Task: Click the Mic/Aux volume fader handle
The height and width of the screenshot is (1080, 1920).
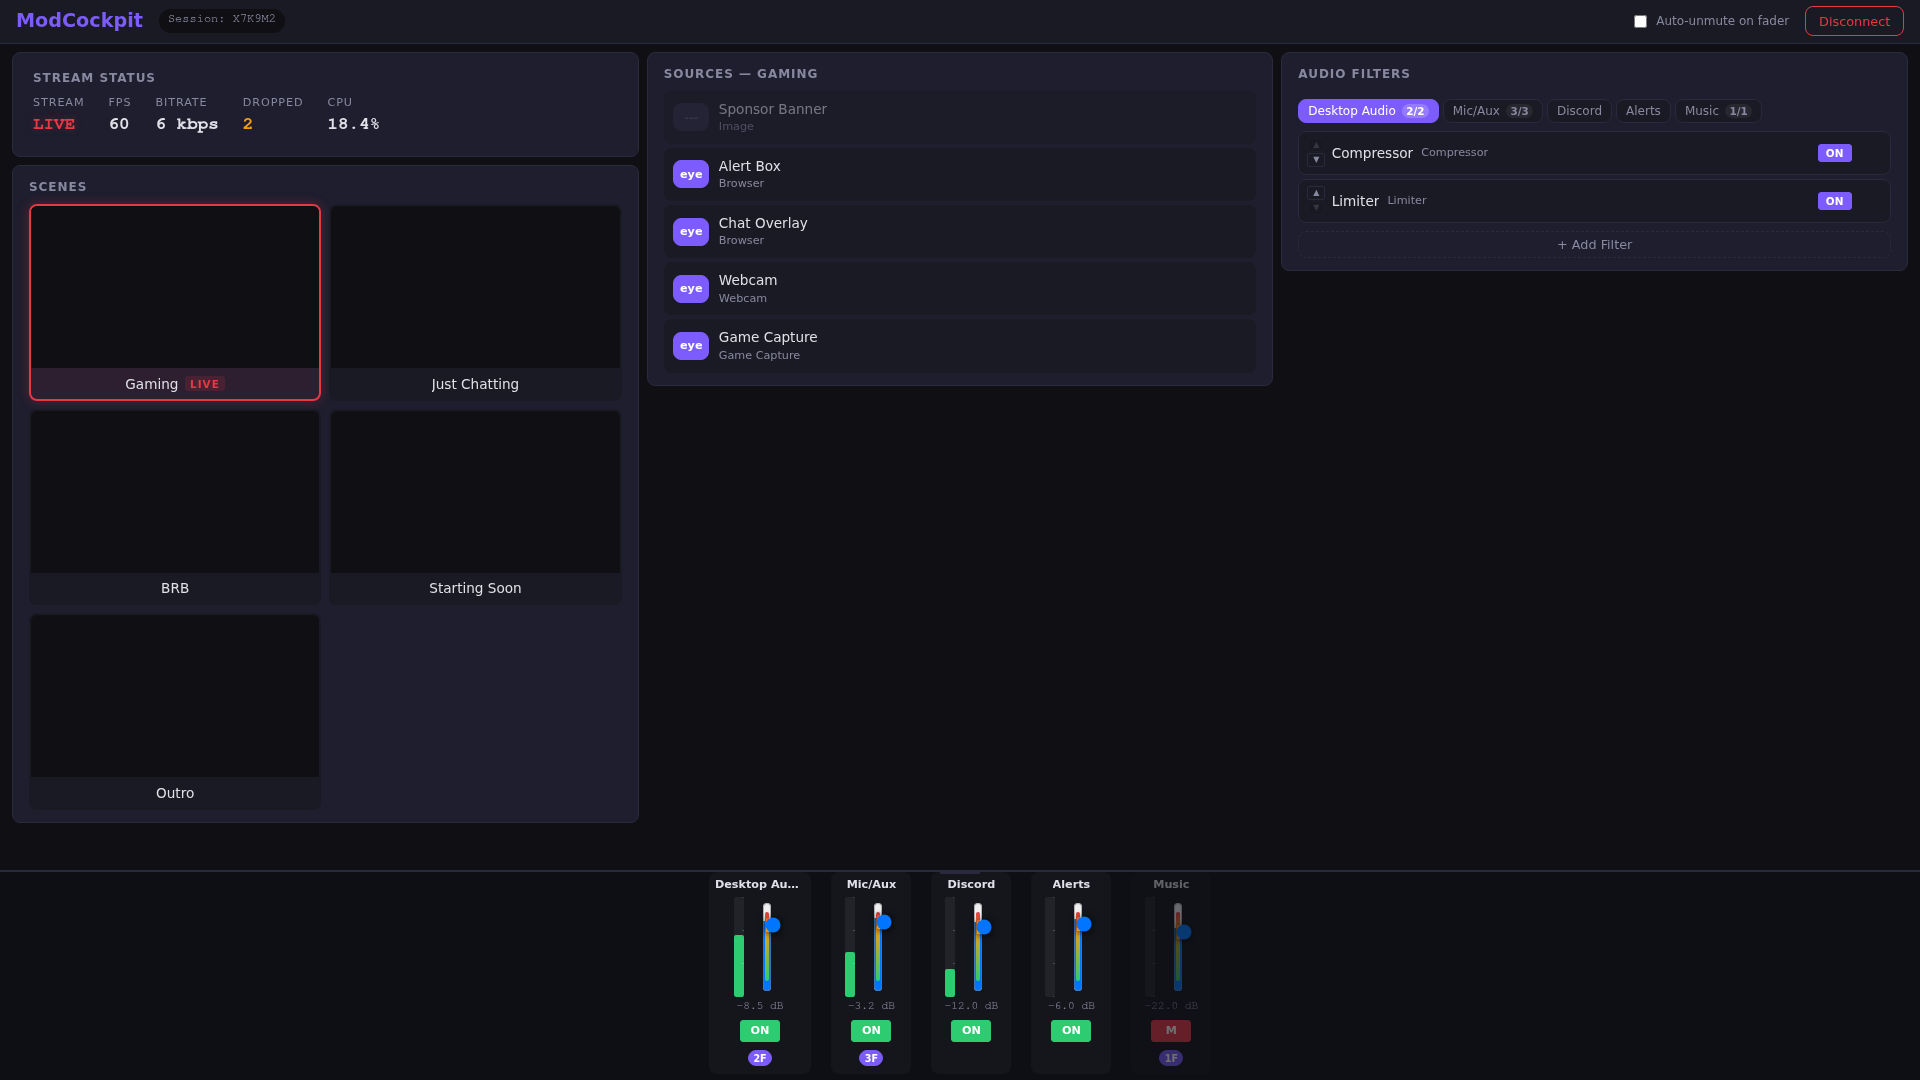Action: [x=883, y=923]
